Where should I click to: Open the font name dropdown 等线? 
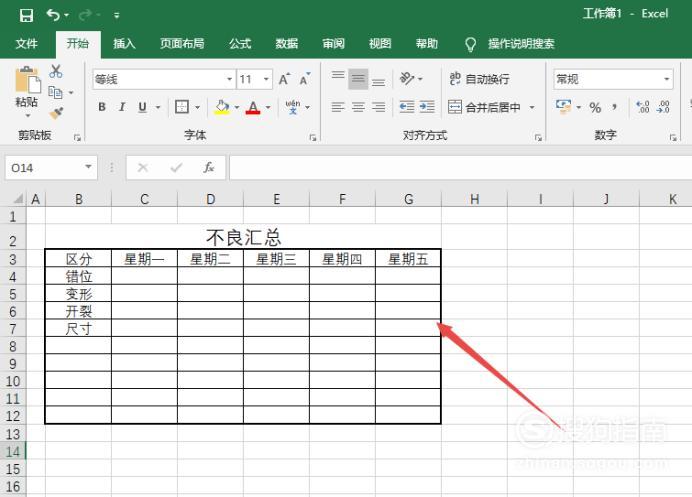[x=229, y=79]
